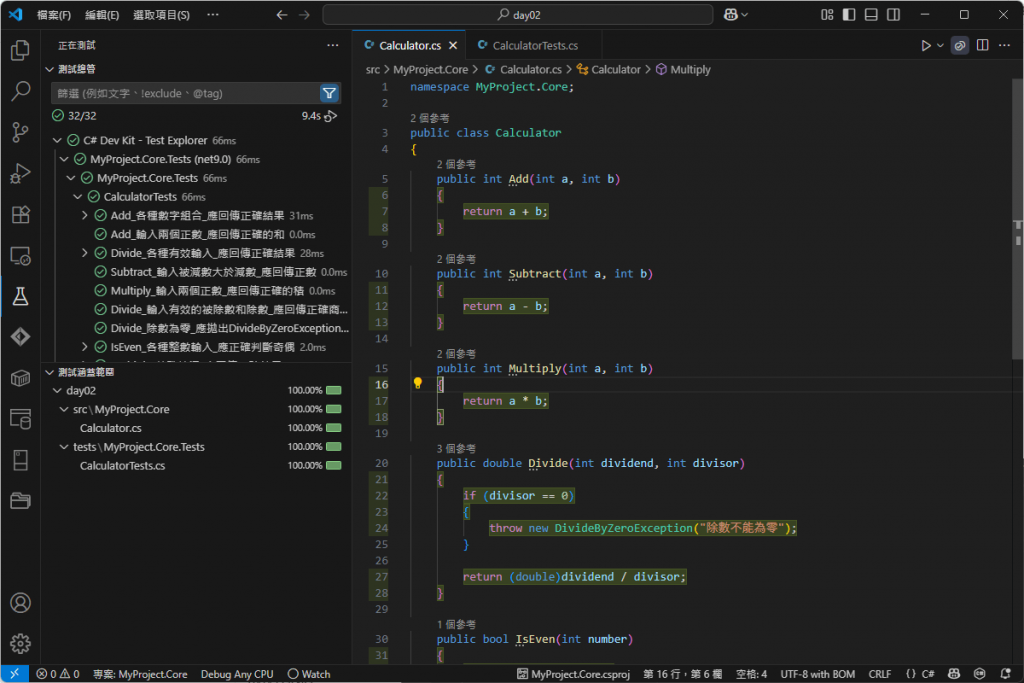Viewport: 1024px width, 683px height.
Task: Collapse day02 coverage folder
Action: [x=57, y=390]
